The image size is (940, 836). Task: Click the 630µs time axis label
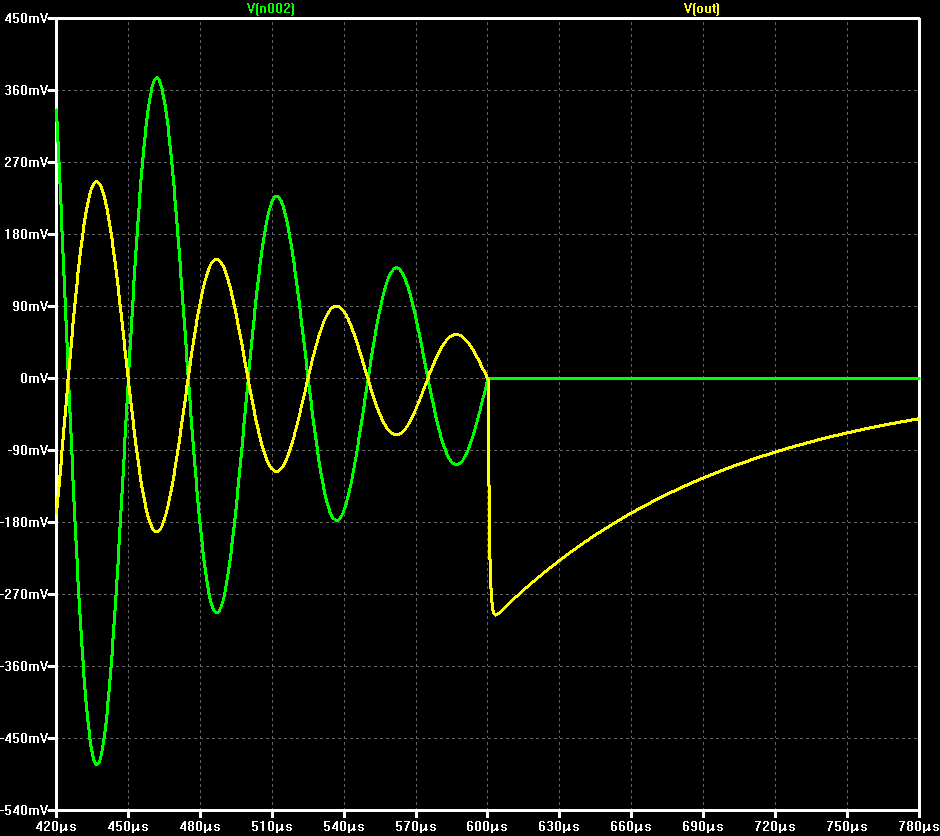click(559, 827)
